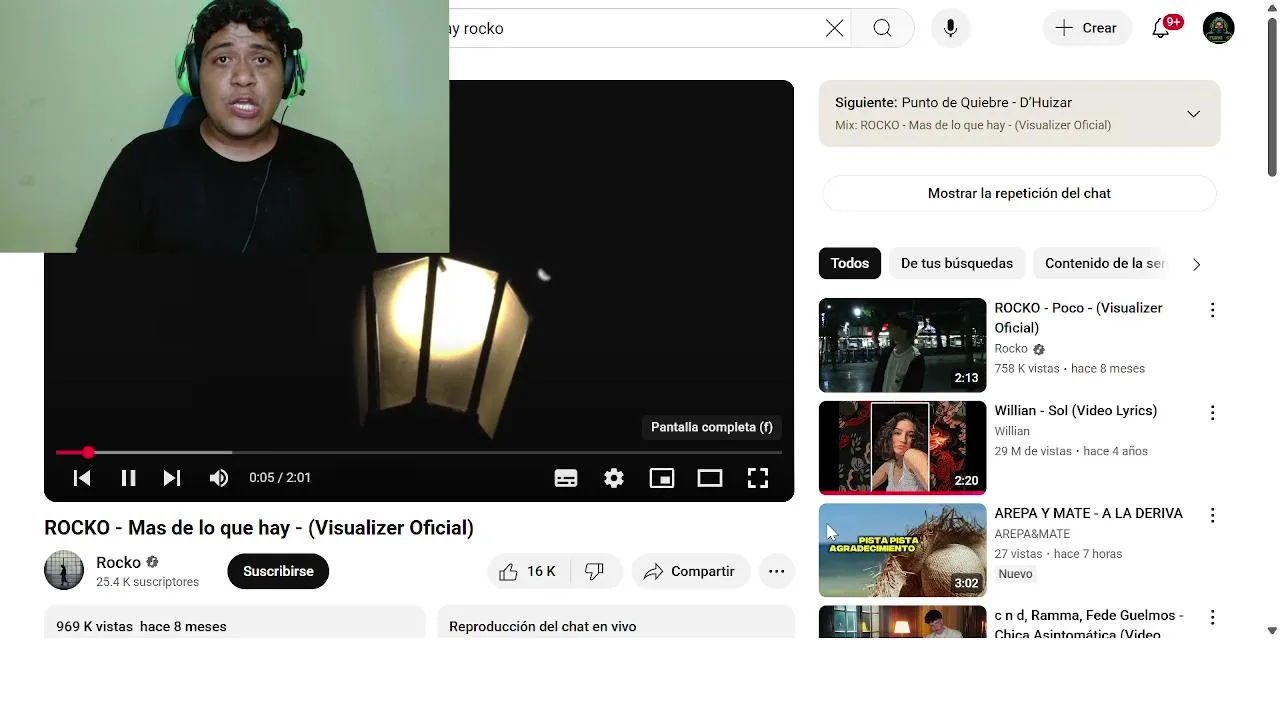Mute the video volume
Screen dimensions: 1280x720
tap(218, 478)
